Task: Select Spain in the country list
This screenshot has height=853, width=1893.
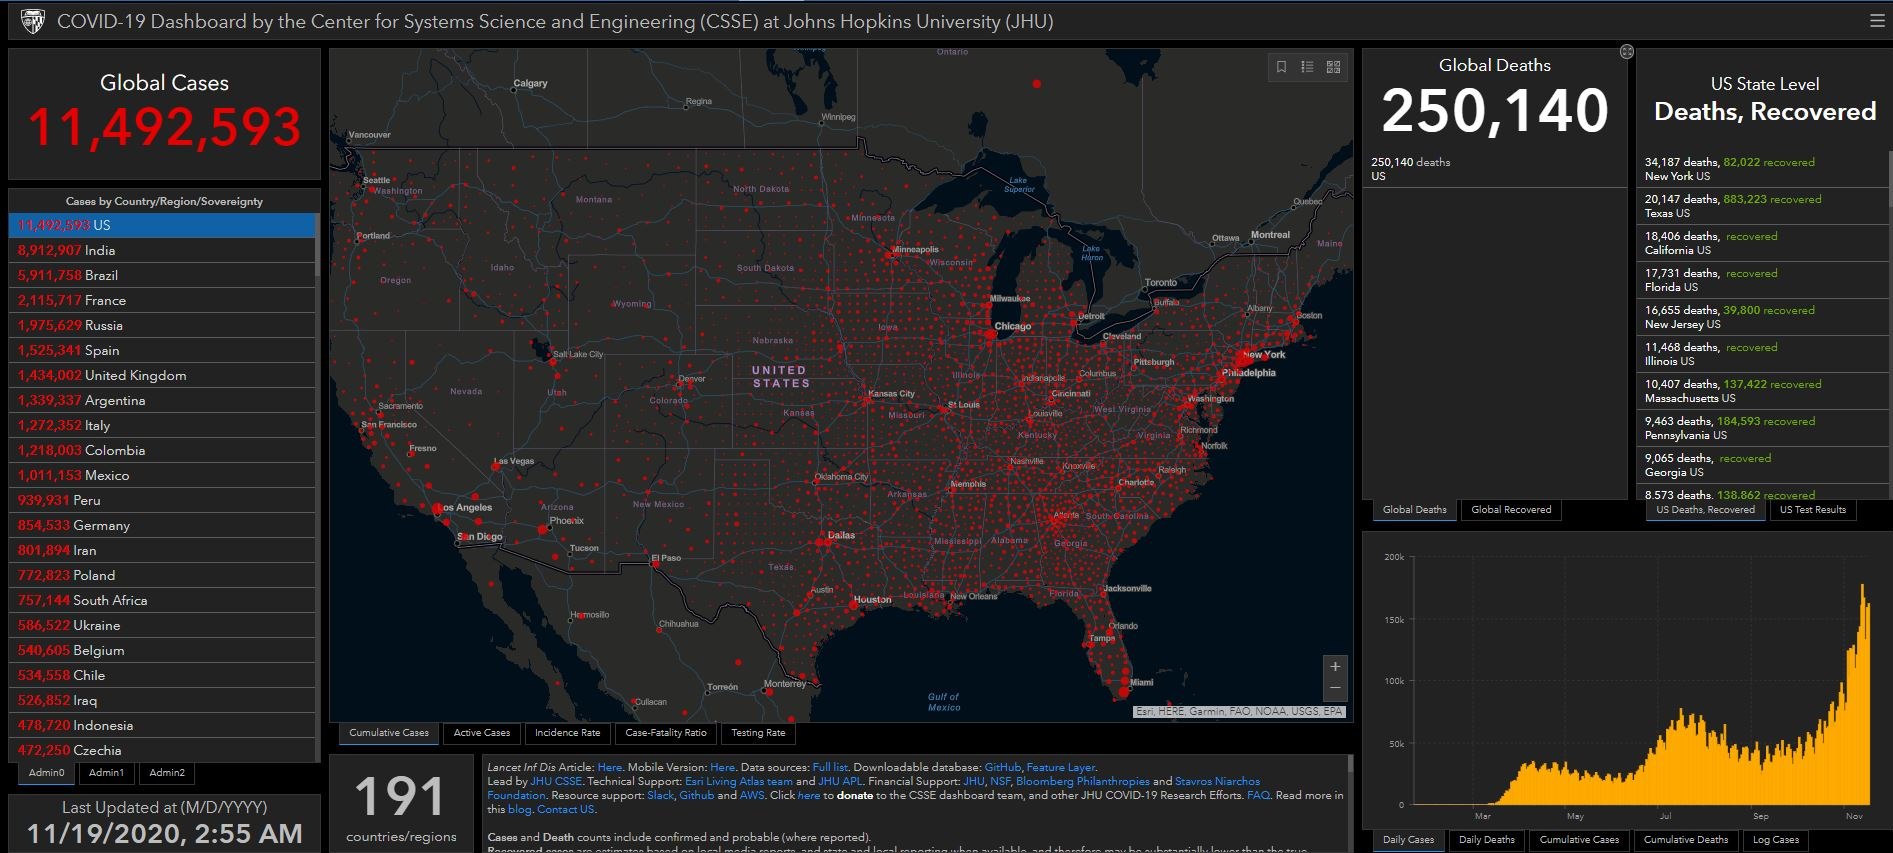Action: (162, 350)
